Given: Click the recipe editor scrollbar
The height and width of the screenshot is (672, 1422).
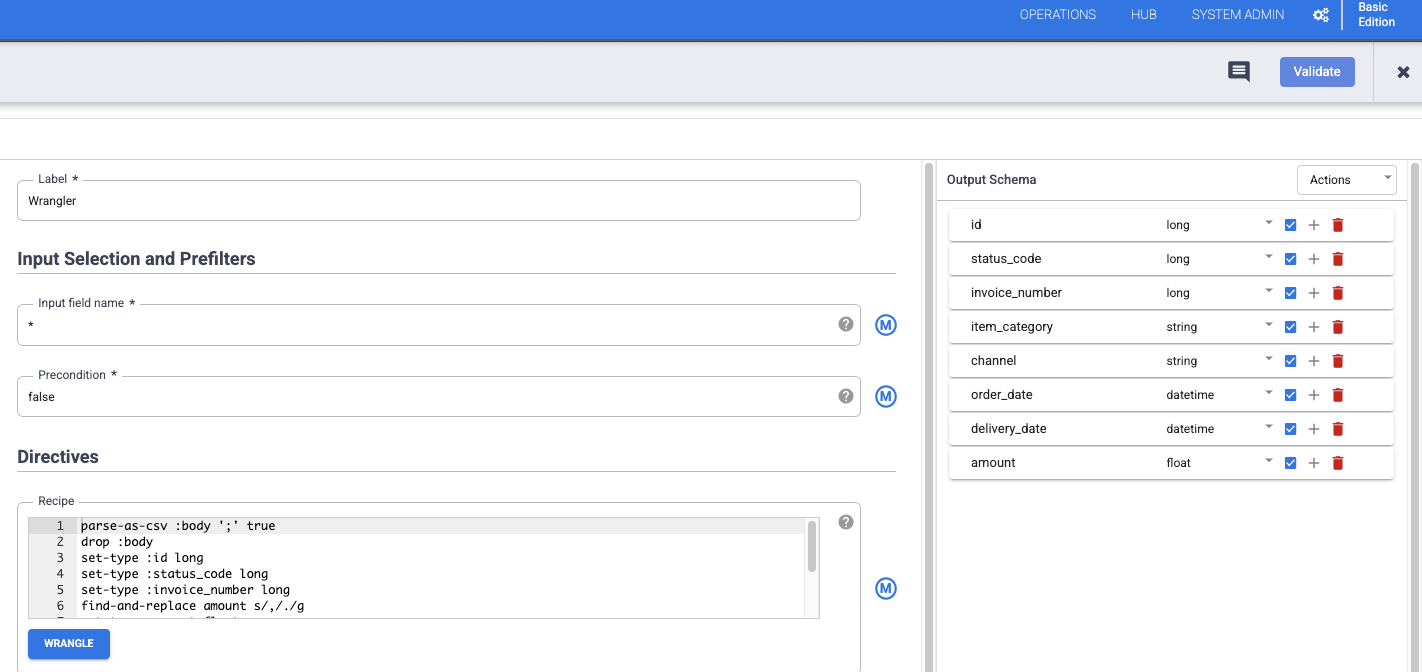Looking at the screenshot, I should [812, 546].
